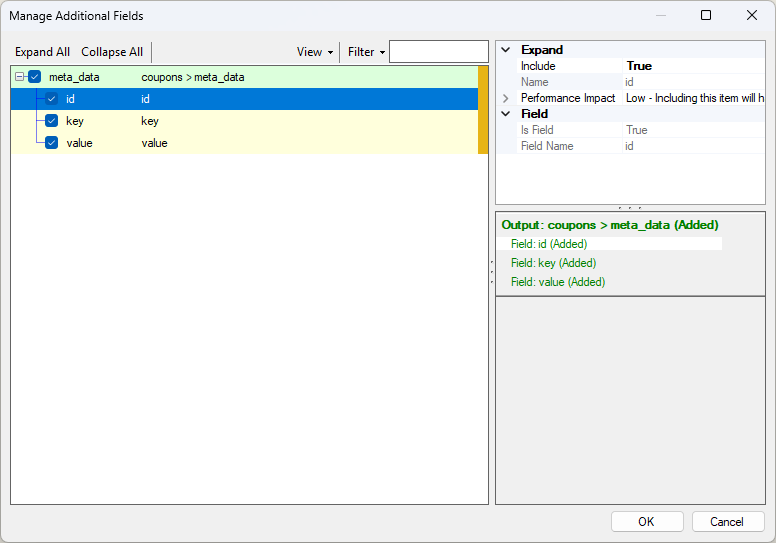Close the Manage Additional Fields dialog

pyautogui.click(x=752, y=15)
